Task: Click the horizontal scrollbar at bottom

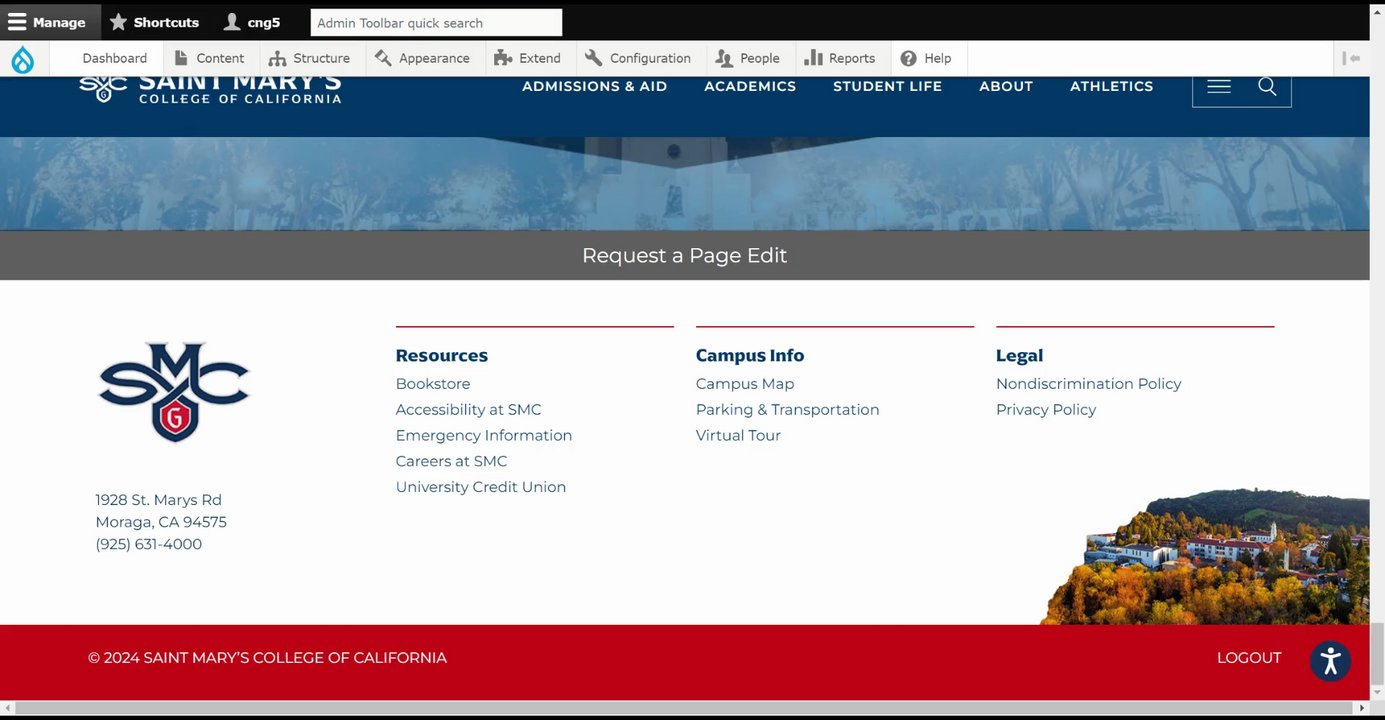Action: 684,709
